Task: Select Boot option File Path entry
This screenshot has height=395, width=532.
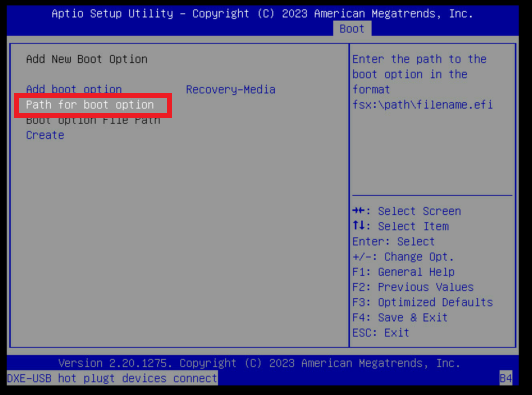Action: pos(93,120)
